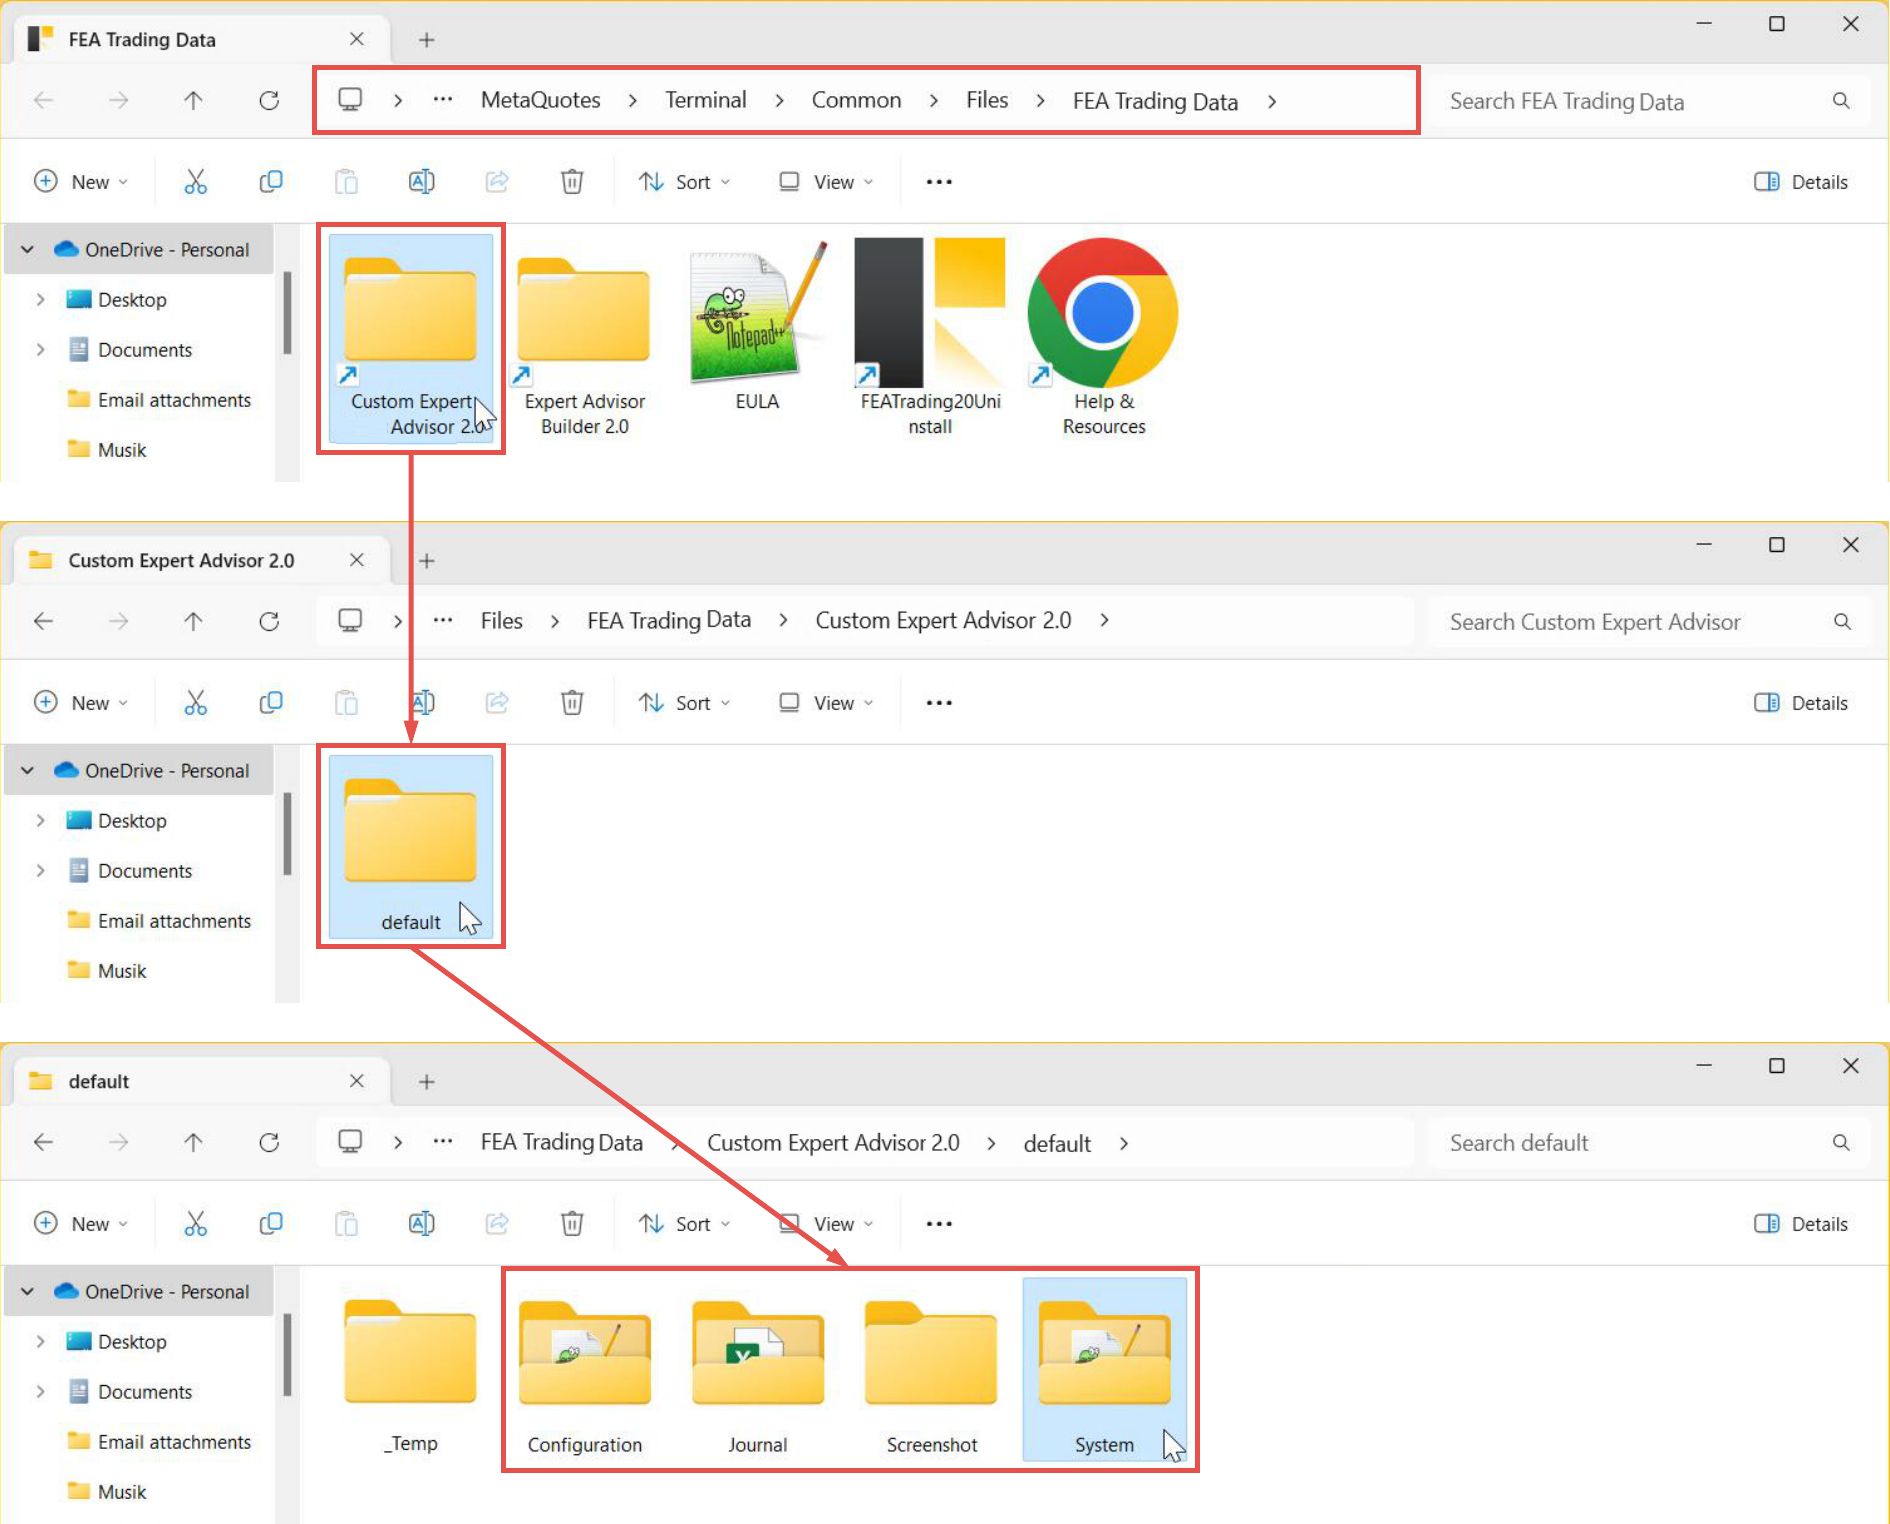Toggle Details pane in Custom Expert Advisor 2.0 window
The width and height of the screenshot is (1890, 1524).
tap(1801, 703)
